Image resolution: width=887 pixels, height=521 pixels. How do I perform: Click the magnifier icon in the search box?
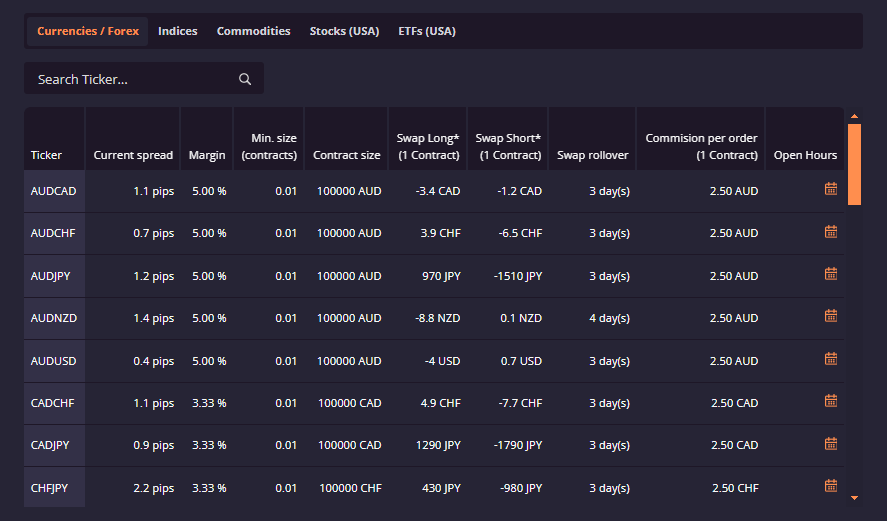[x=245, y=80]
